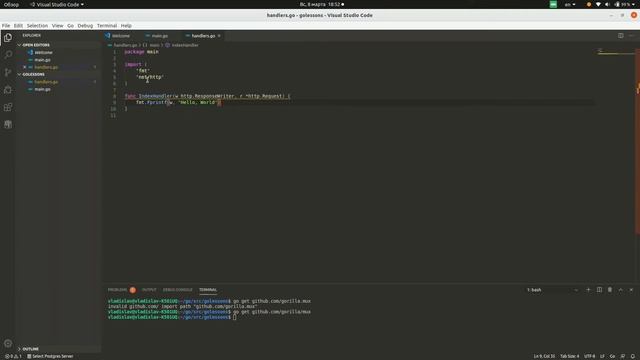Maximize the terminal panel with up chevron
Viewport: 640px width, 360px height.
tap(620, 290)
